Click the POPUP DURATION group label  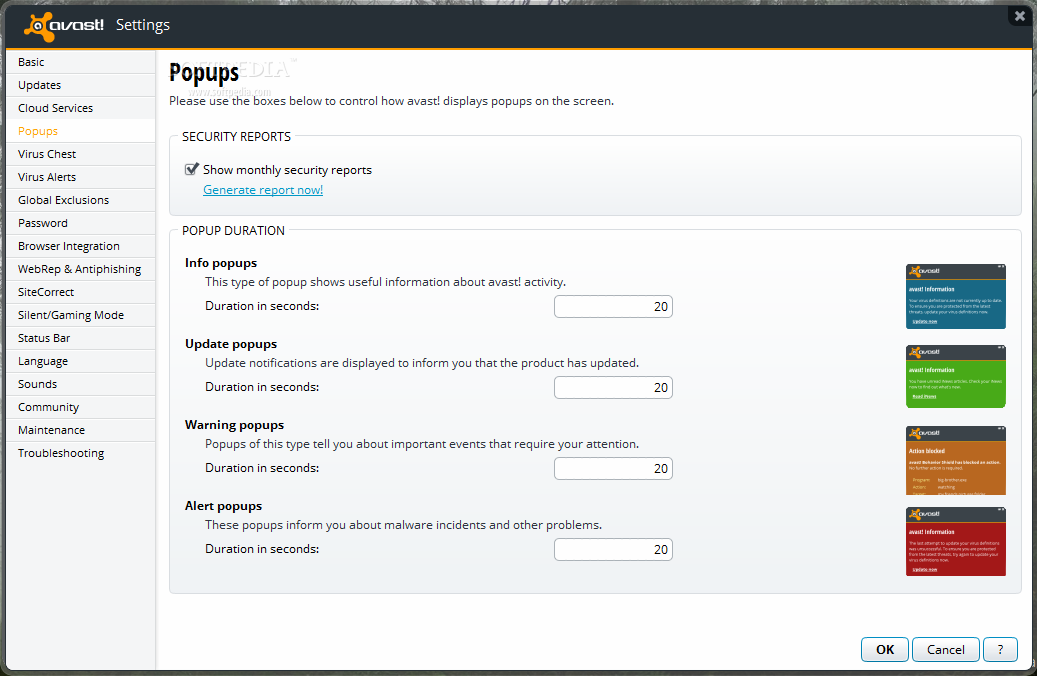233,230
